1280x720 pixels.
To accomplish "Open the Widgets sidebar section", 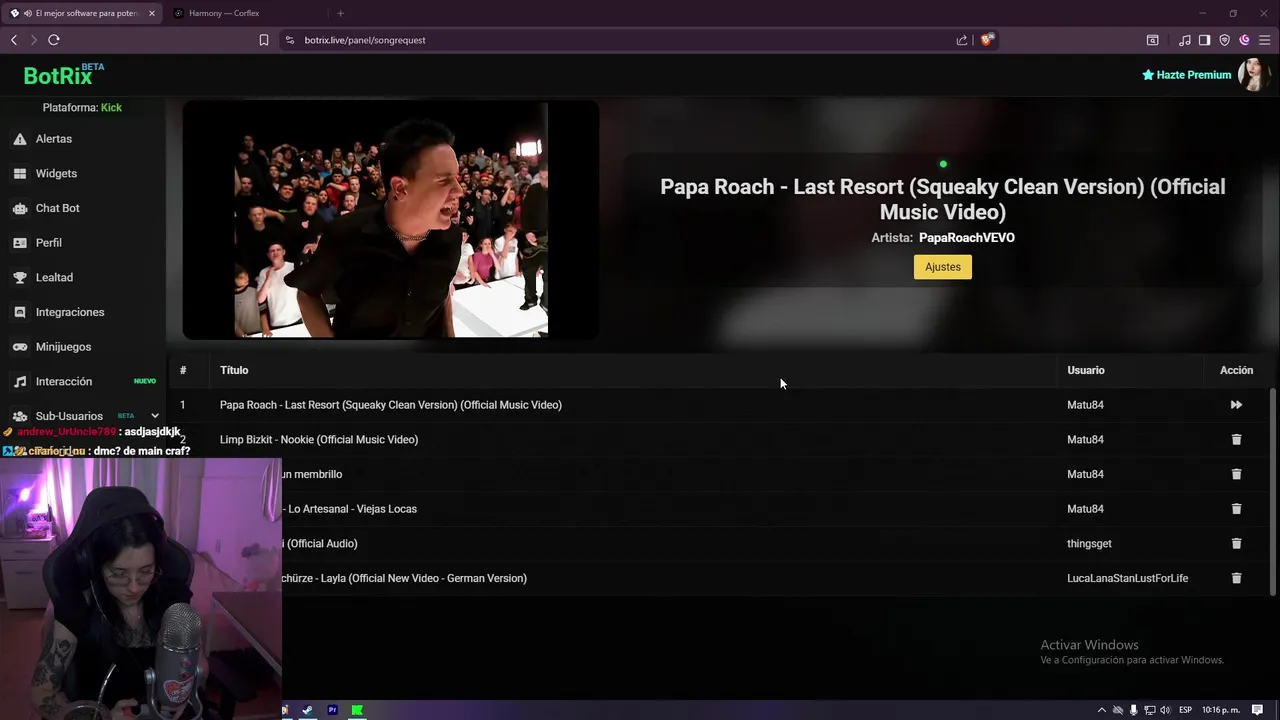I will coord(56,173).
